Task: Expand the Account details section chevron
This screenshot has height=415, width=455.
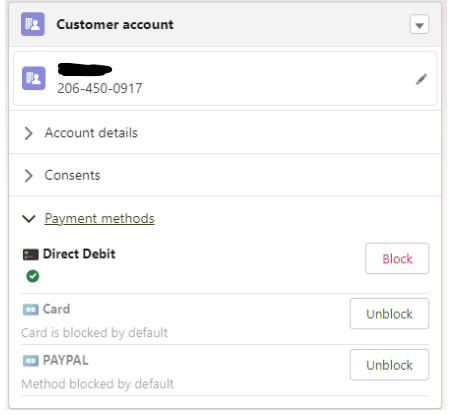Action: click(29, 133)
